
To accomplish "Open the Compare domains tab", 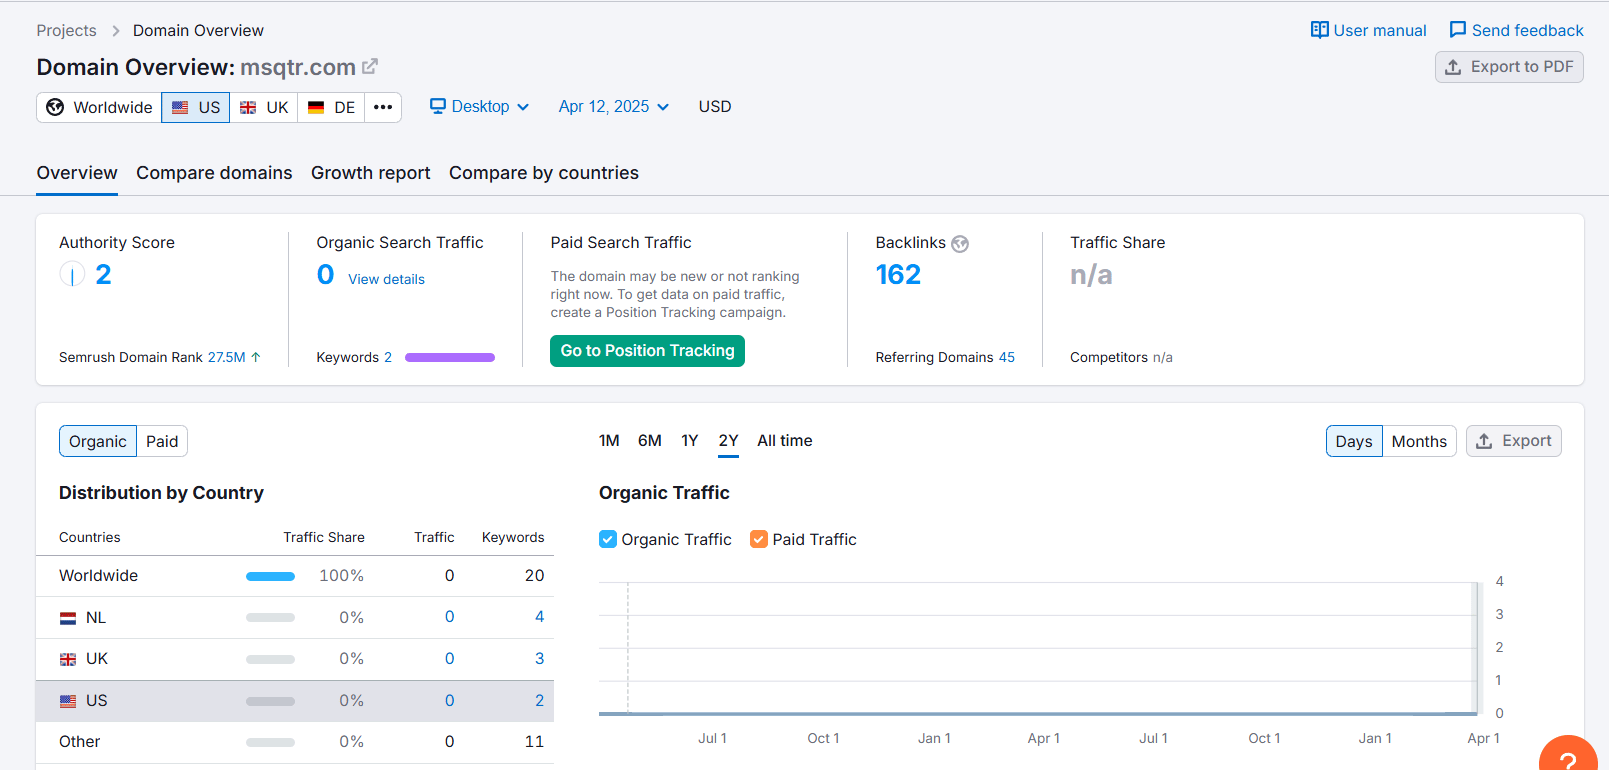I will click(x=214, y=173).
